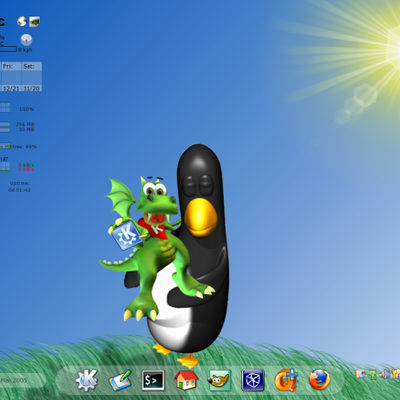Screen dimensions: 400x400
Task: Open the KDE K menu in the dock
Action: coord(87,380)
